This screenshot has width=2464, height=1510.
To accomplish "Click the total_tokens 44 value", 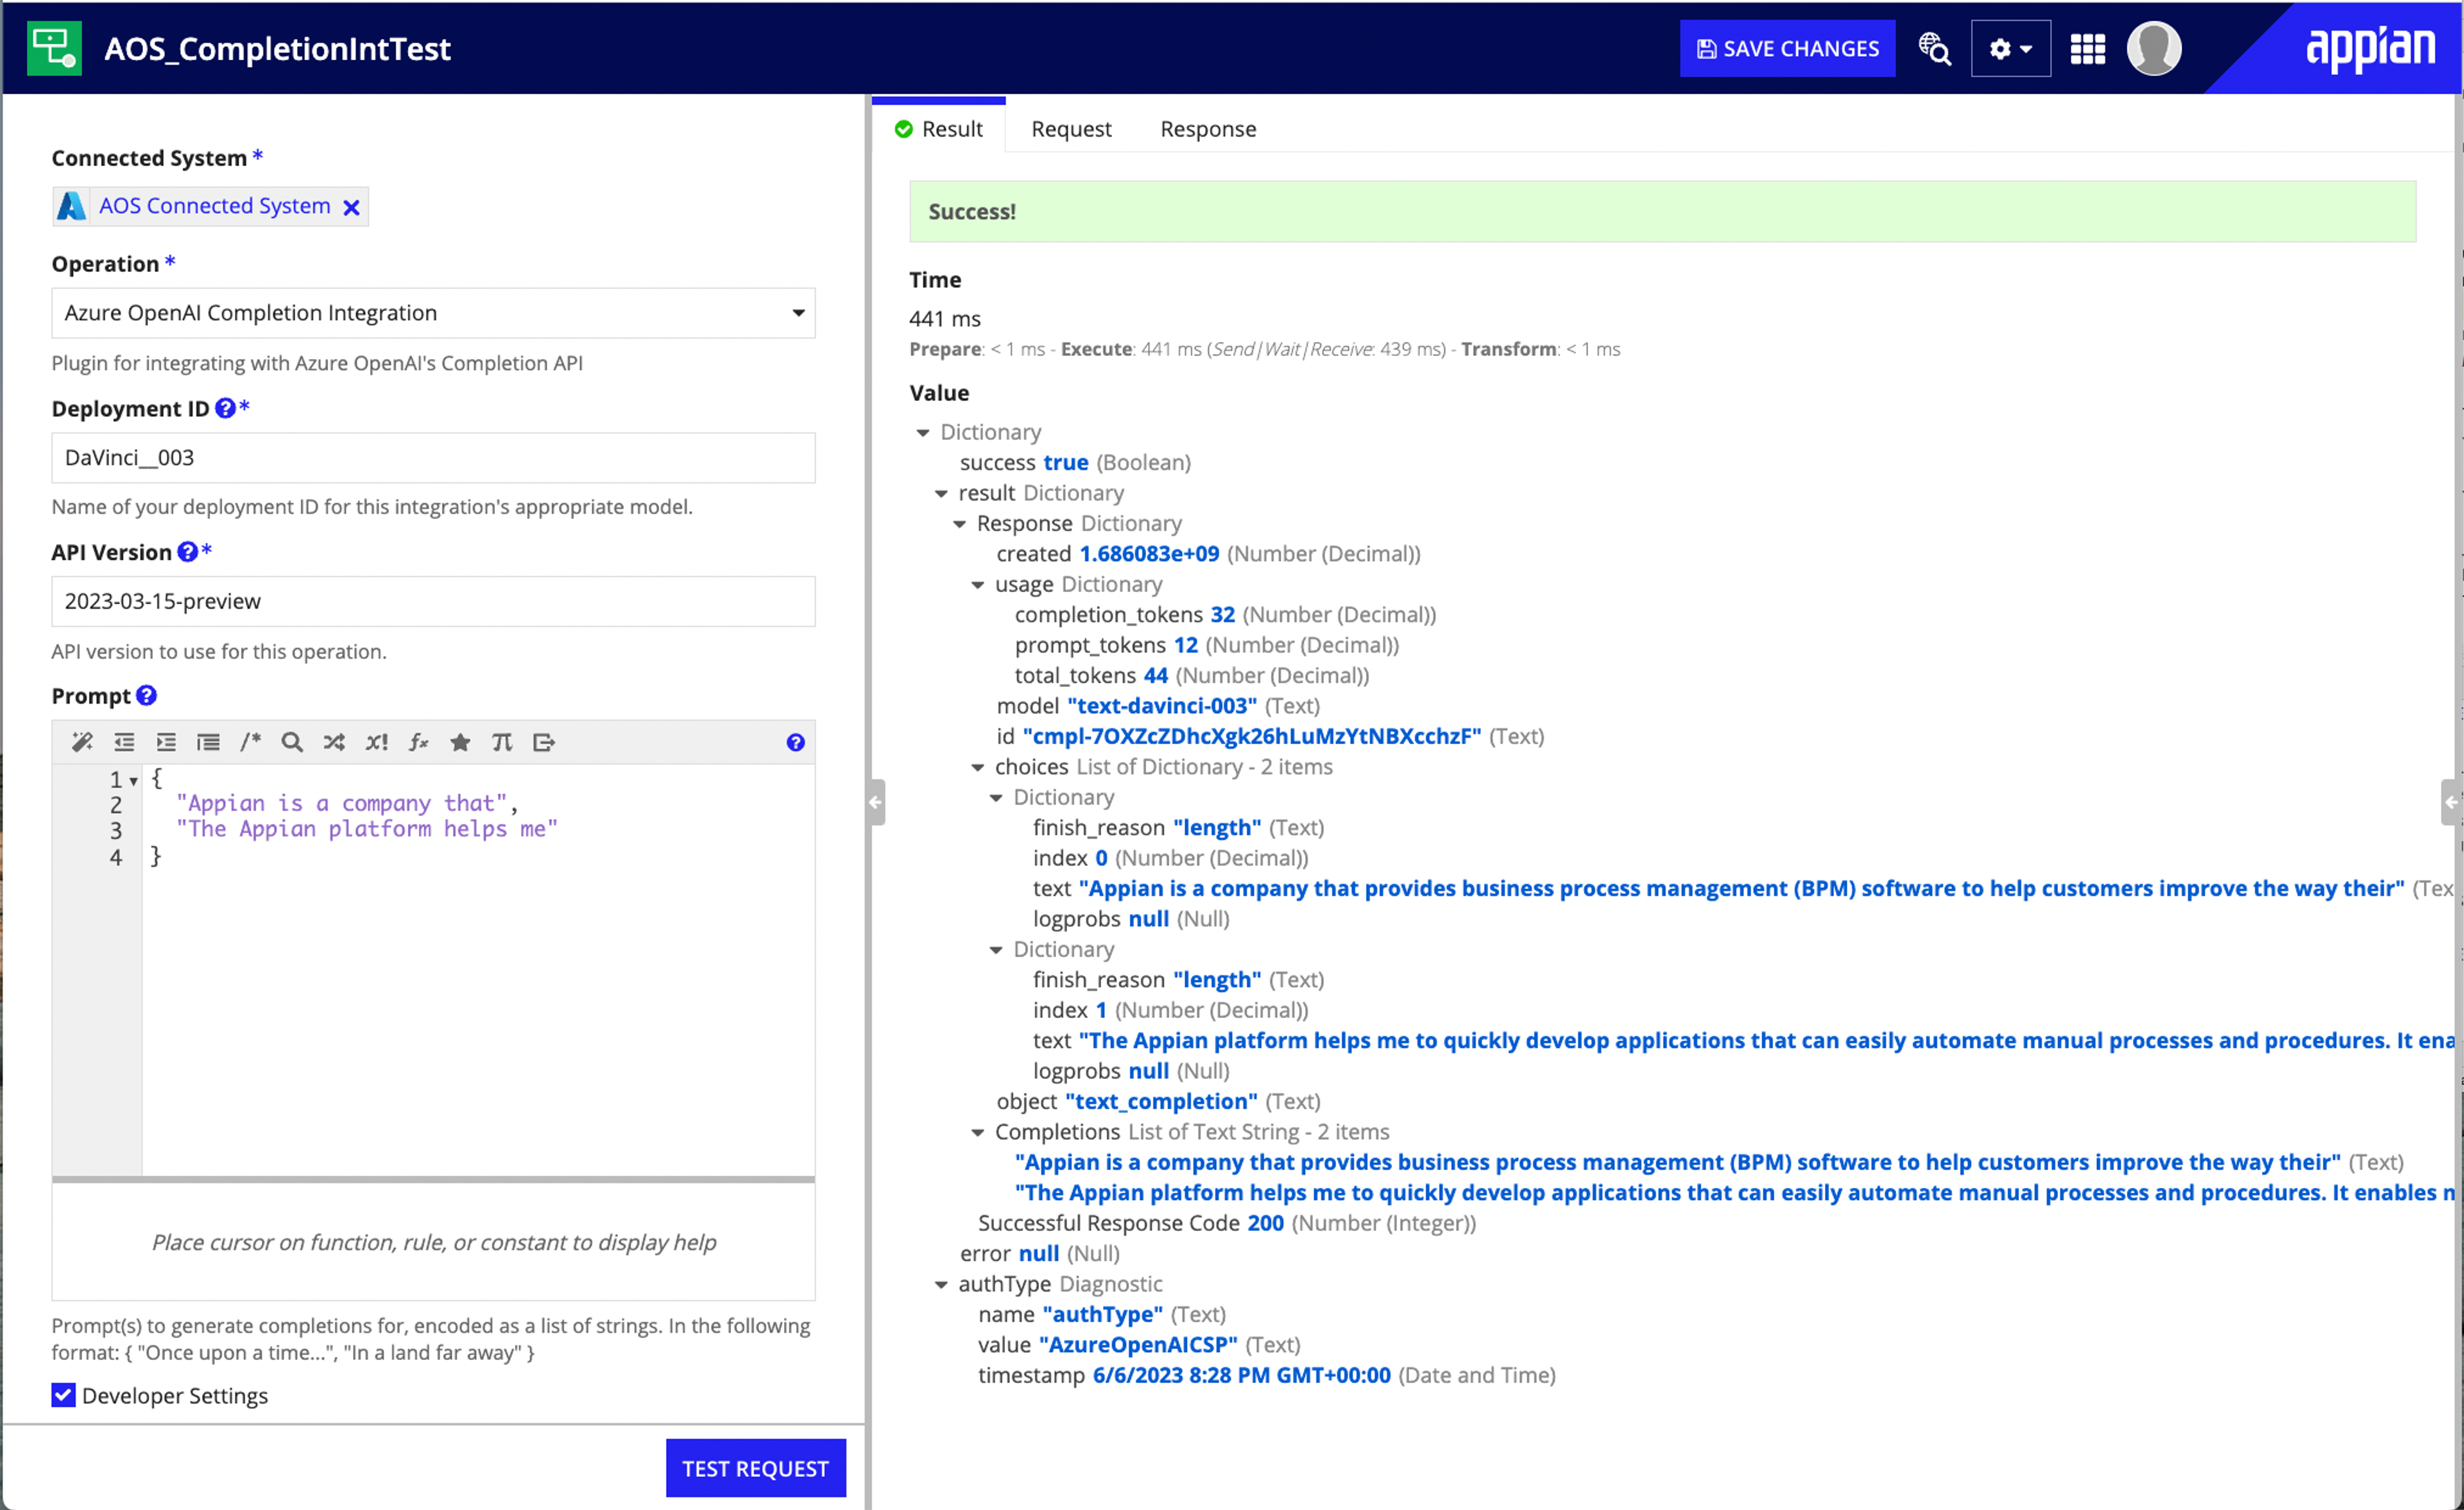I will pyautogui.click(x=1155, y=675).
